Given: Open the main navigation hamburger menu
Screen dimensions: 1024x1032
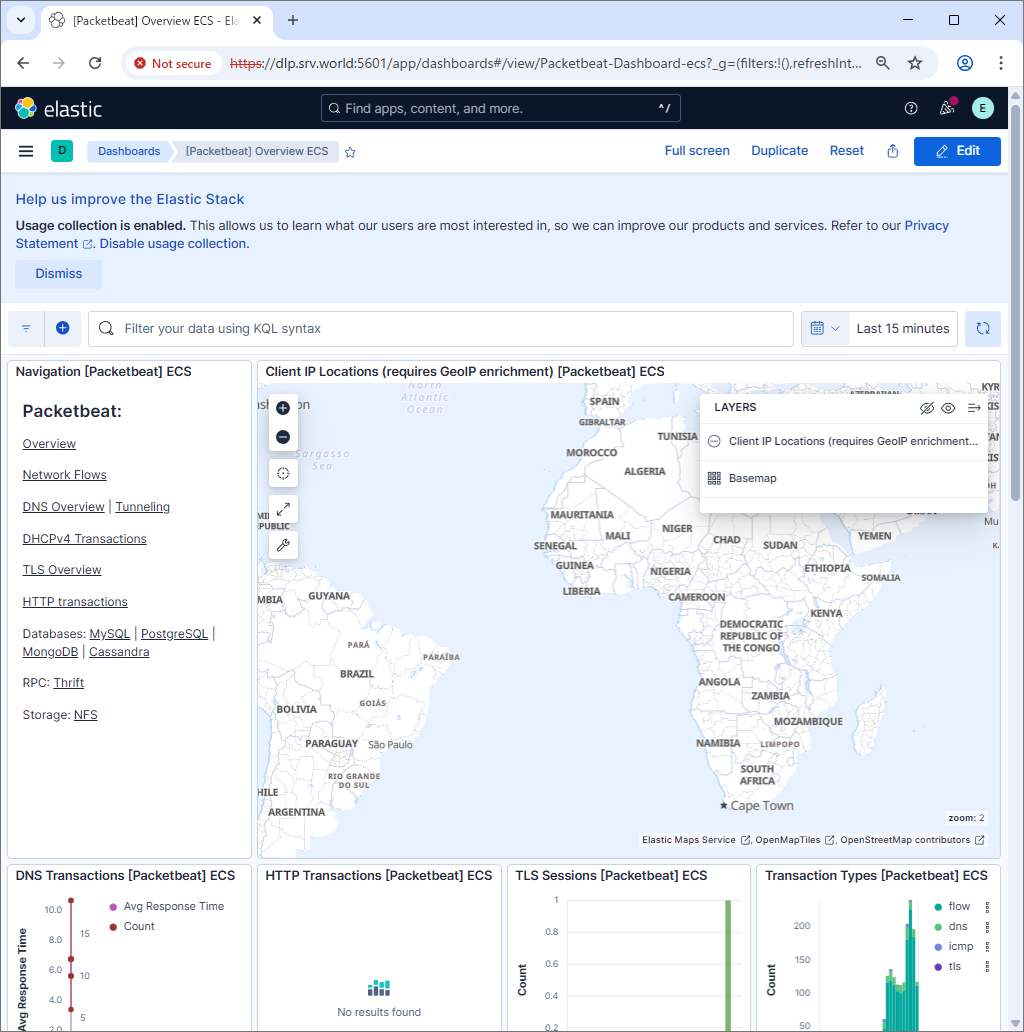Looking at the screenshot, I should point(26,151).
